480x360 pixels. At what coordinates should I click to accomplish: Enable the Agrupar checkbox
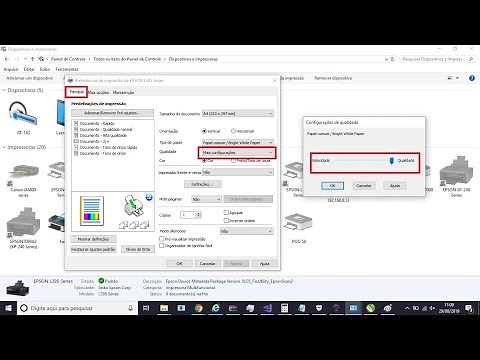[x=226, y=212]
